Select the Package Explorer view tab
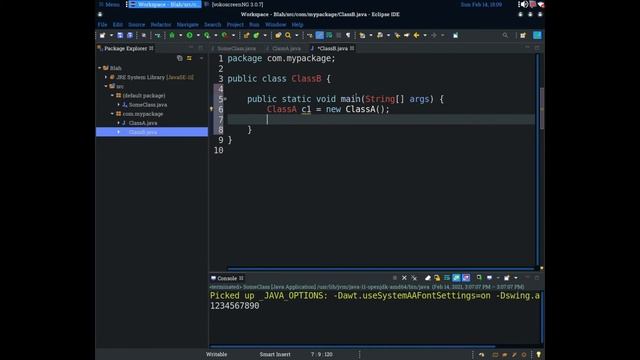This screenshot has height=360, width=640. (125, 48)
